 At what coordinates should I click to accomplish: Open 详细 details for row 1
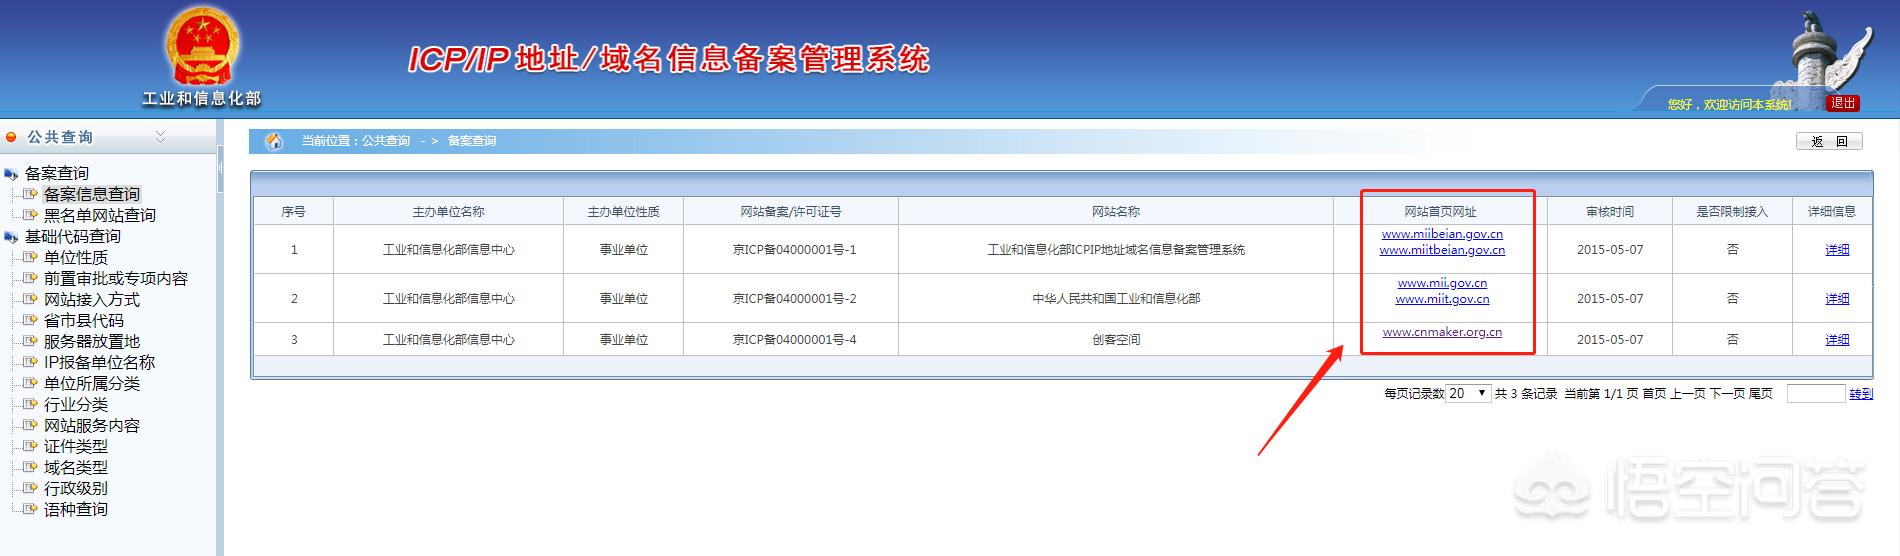click(1837, 250)
